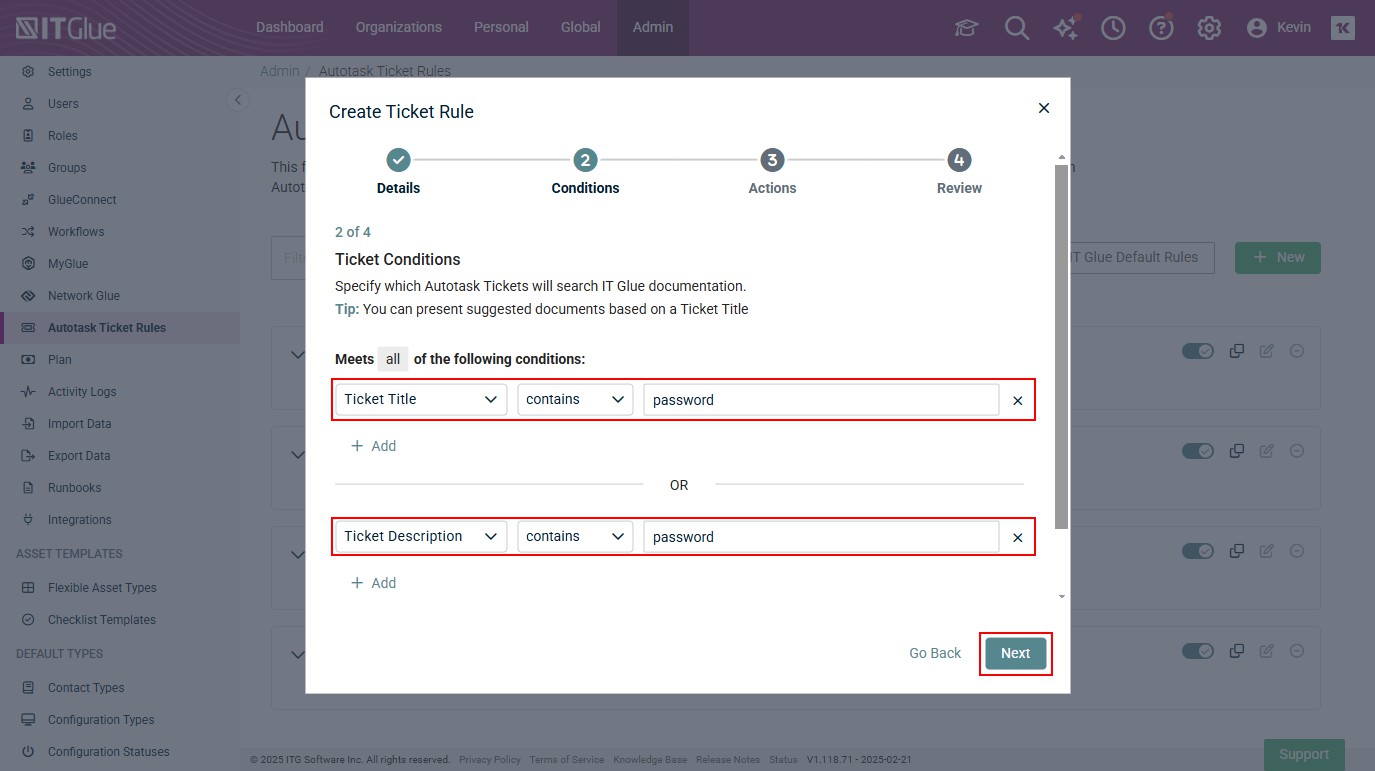The image size is (1375, 771).
Task: Open the help question mark icon
Action: coord(1161,28)
